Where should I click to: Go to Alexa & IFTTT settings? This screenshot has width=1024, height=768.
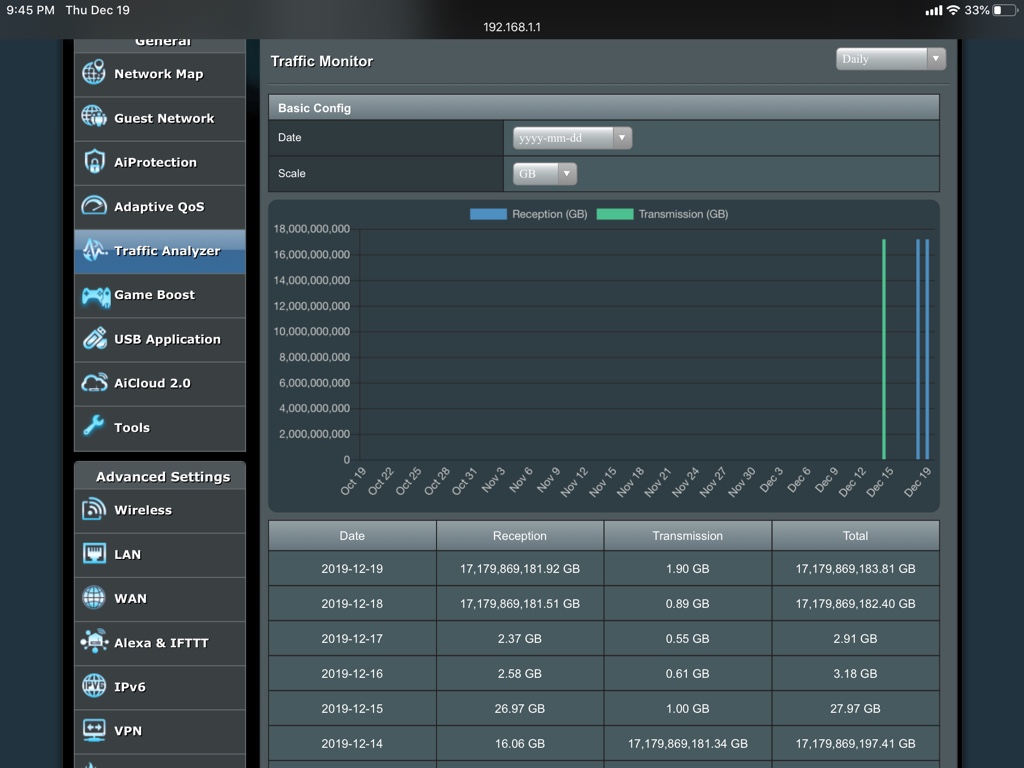coord(160,643)
